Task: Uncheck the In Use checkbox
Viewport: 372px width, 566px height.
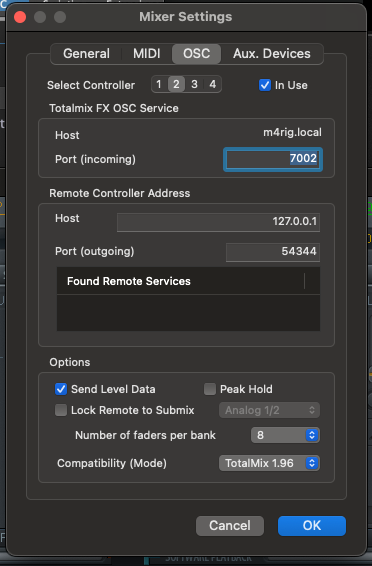Action: click(x=265, y=85)
